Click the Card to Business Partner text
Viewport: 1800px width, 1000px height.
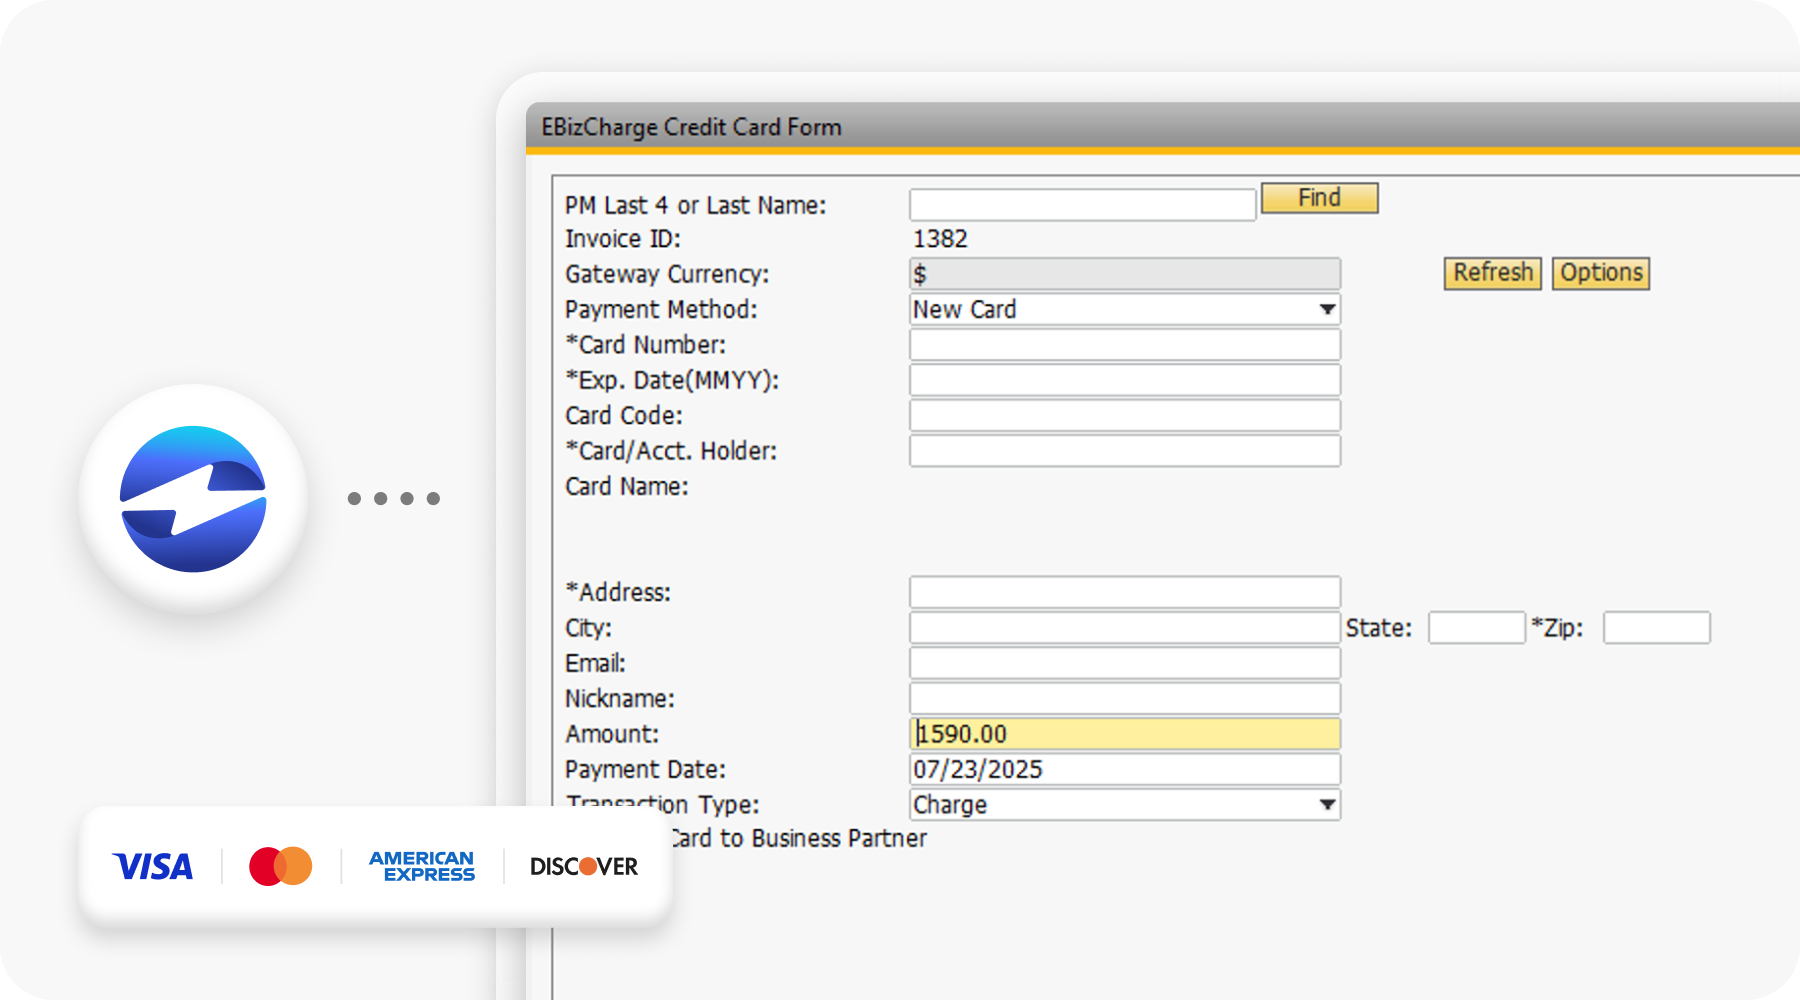[x=799, y=838]
